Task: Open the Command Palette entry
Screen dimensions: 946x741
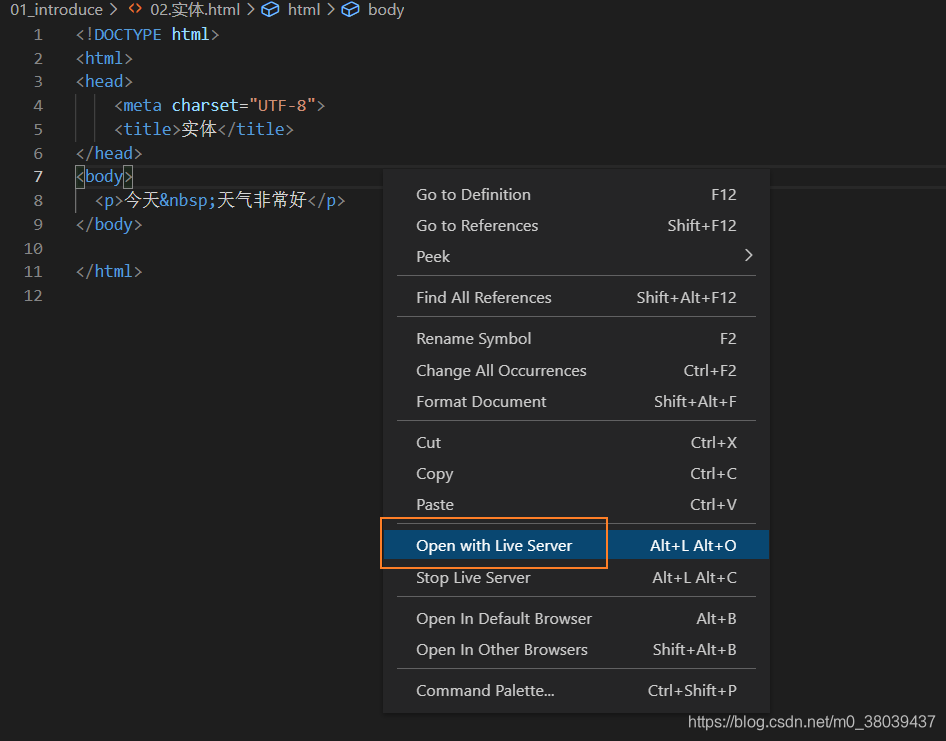Action: 576,690
